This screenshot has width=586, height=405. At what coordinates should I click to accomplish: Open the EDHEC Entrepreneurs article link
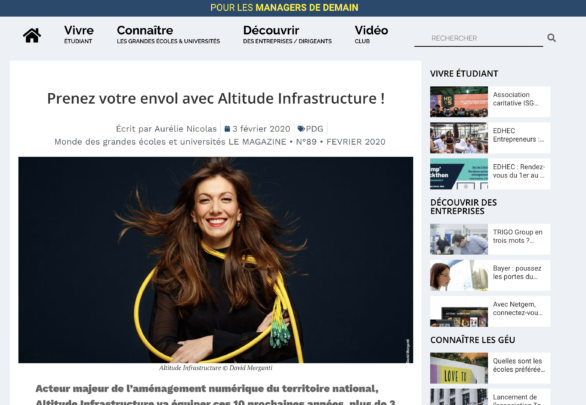(x=518, y=135)
